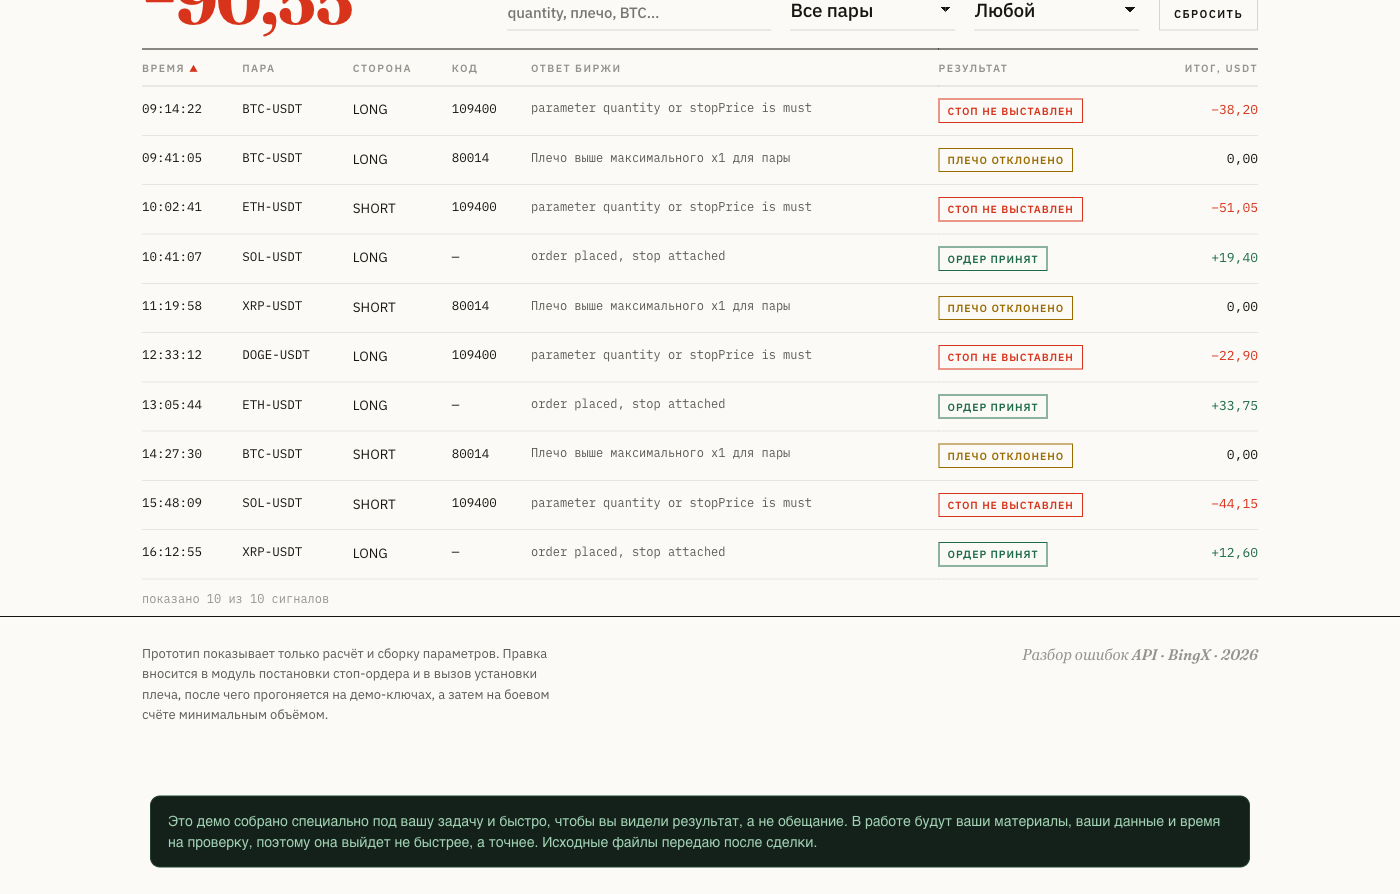Click ОРДЕР ПРИНЯТ badge in 16:12:55 row
This screenshot has width=1400, height=894.
click(x=993, y=554)
